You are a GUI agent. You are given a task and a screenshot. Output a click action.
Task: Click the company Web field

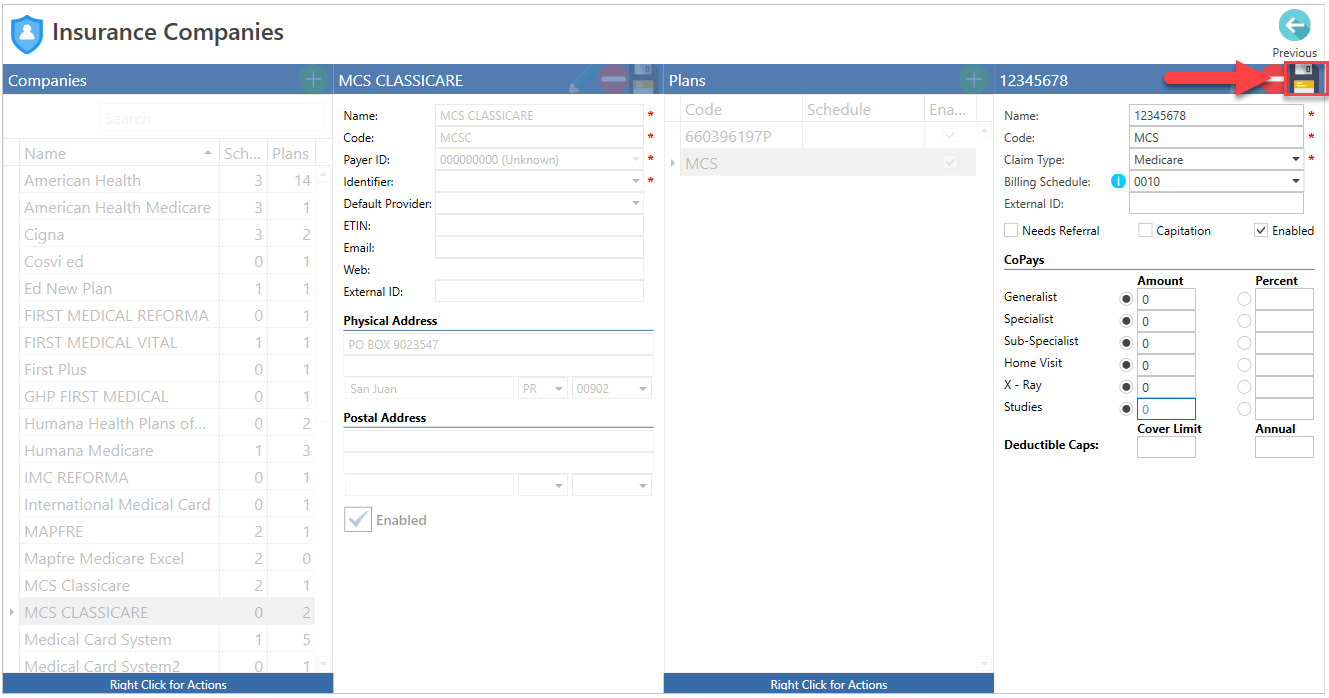click(539, 270)
